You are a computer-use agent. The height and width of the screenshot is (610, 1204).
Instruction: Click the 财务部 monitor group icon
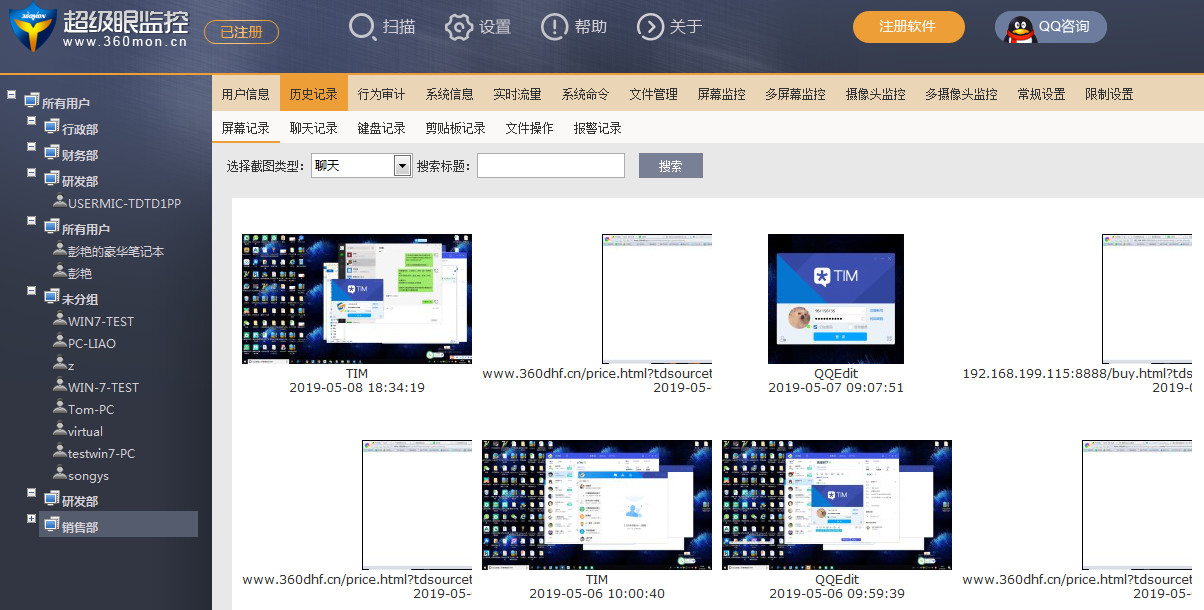(52, 152)
